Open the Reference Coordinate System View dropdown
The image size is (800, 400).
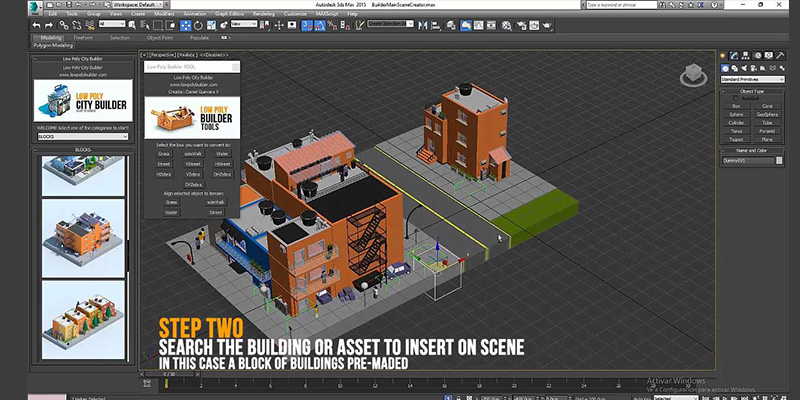click(x=244, y=23)
